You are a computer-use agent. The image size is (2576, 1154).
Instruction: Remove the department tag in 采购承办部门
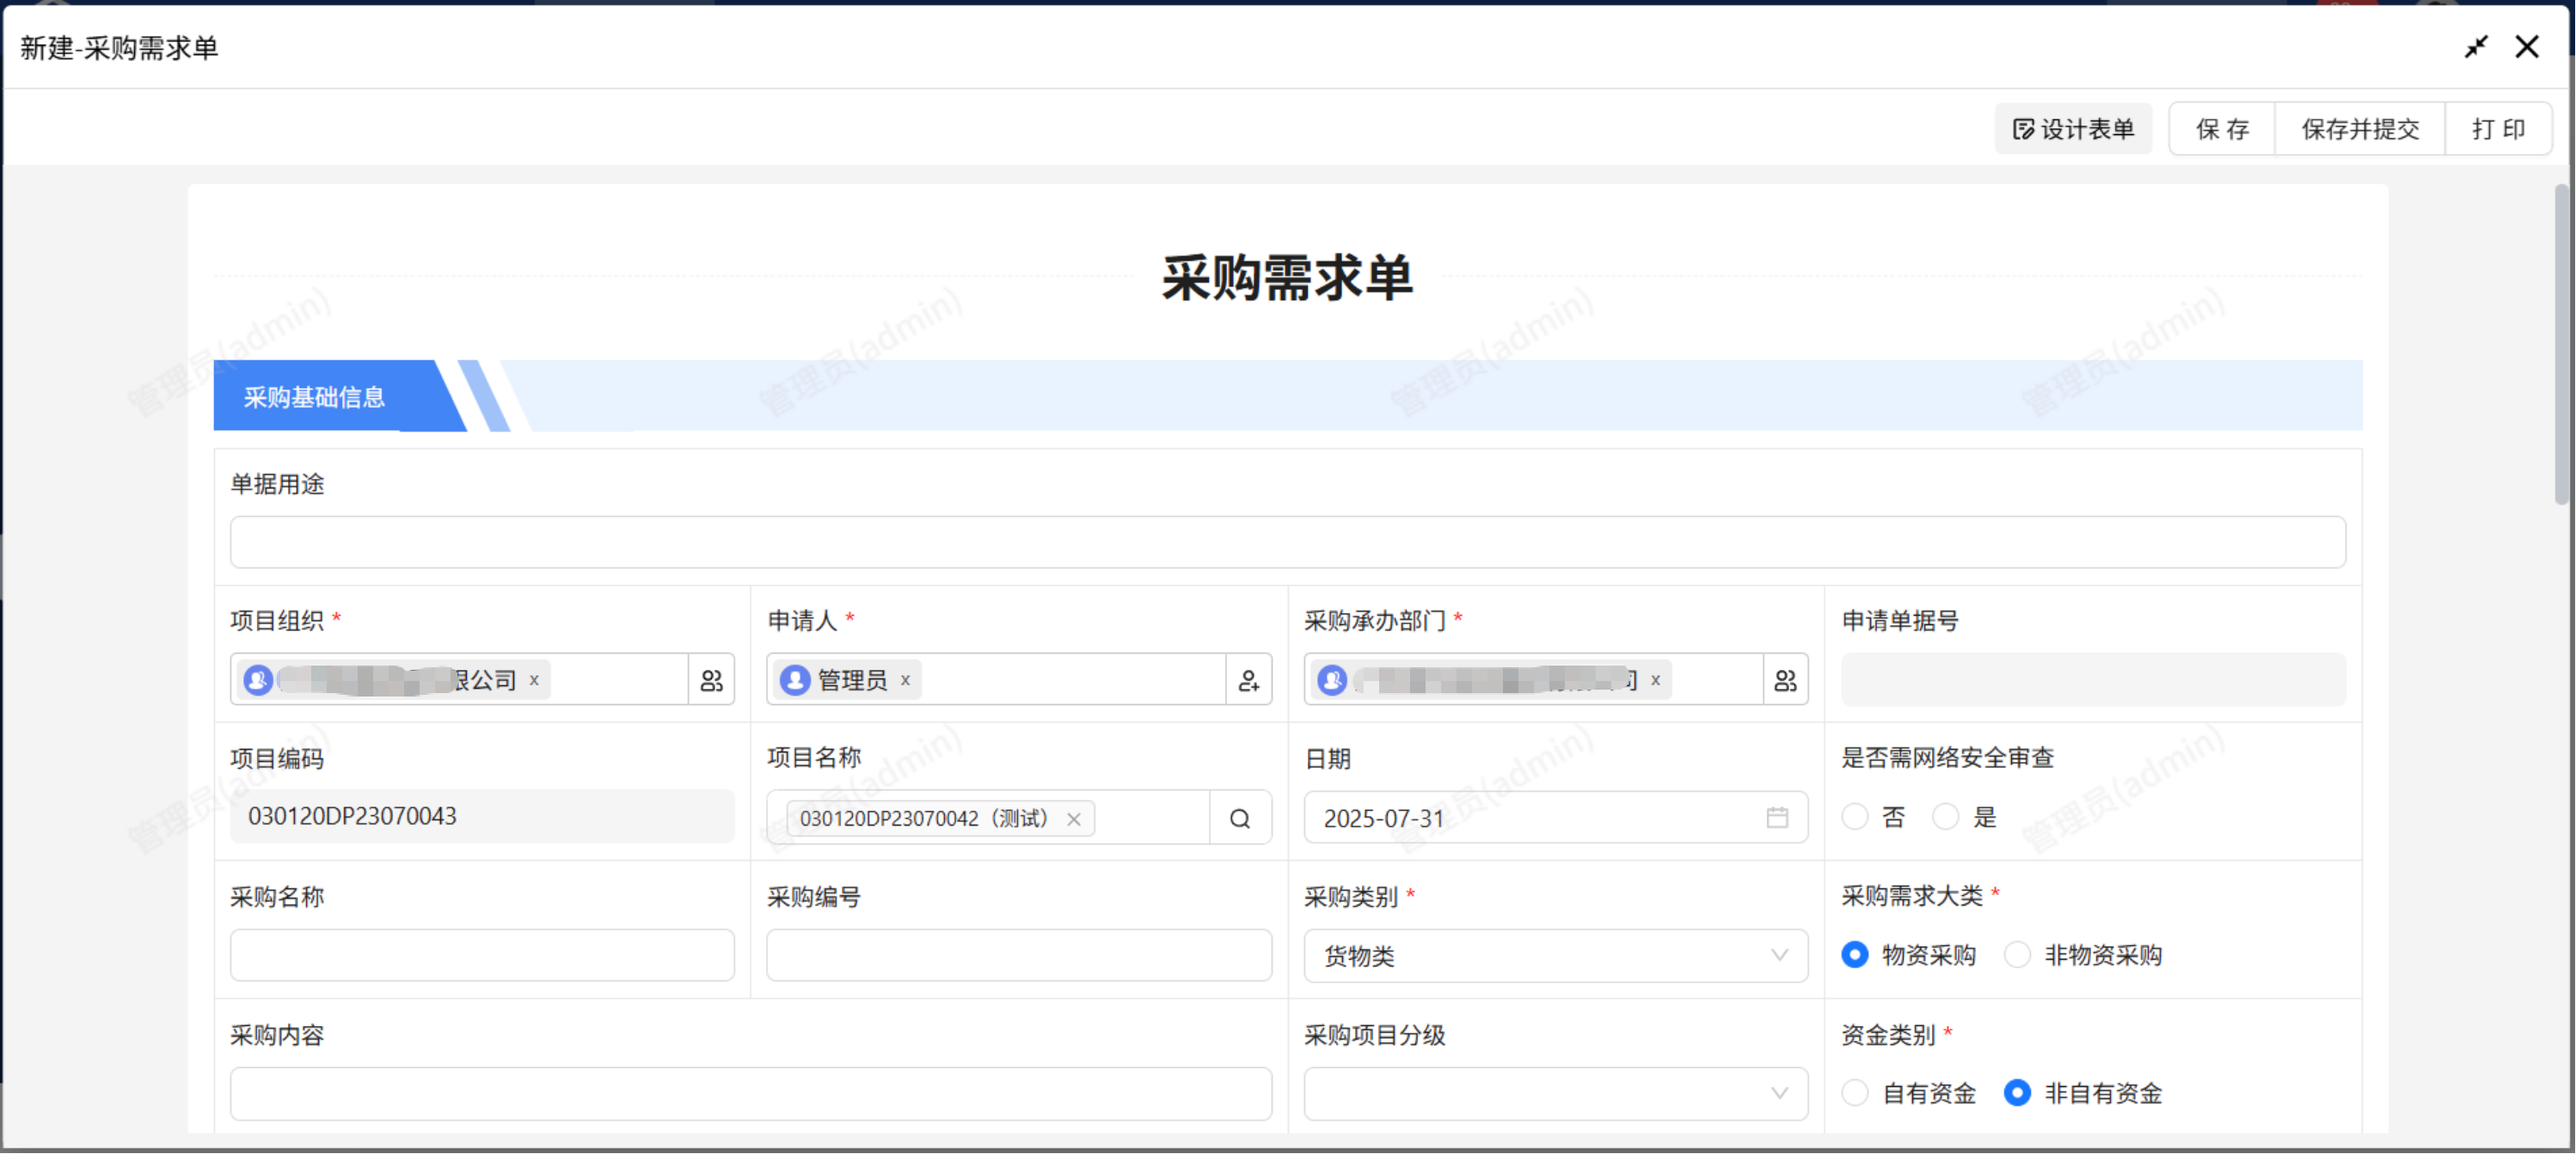[1656, 680]
